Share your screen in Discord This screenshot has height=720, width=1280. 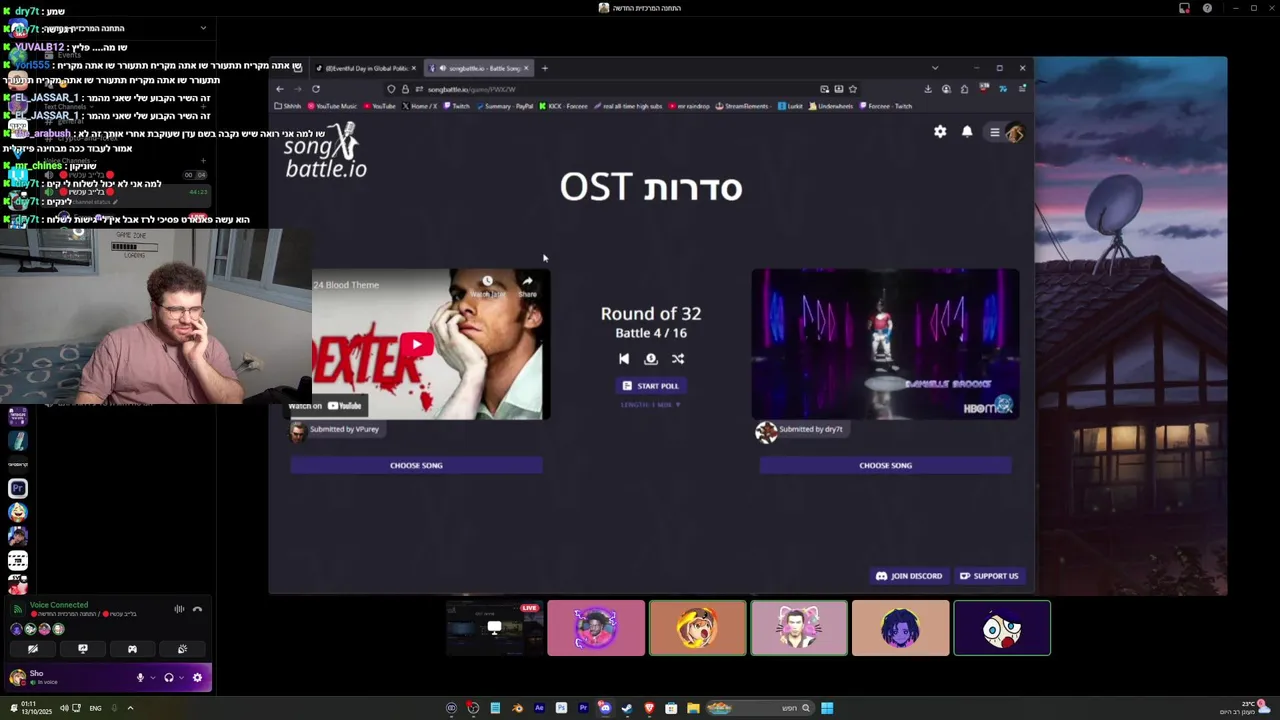(x=83, y=649)
